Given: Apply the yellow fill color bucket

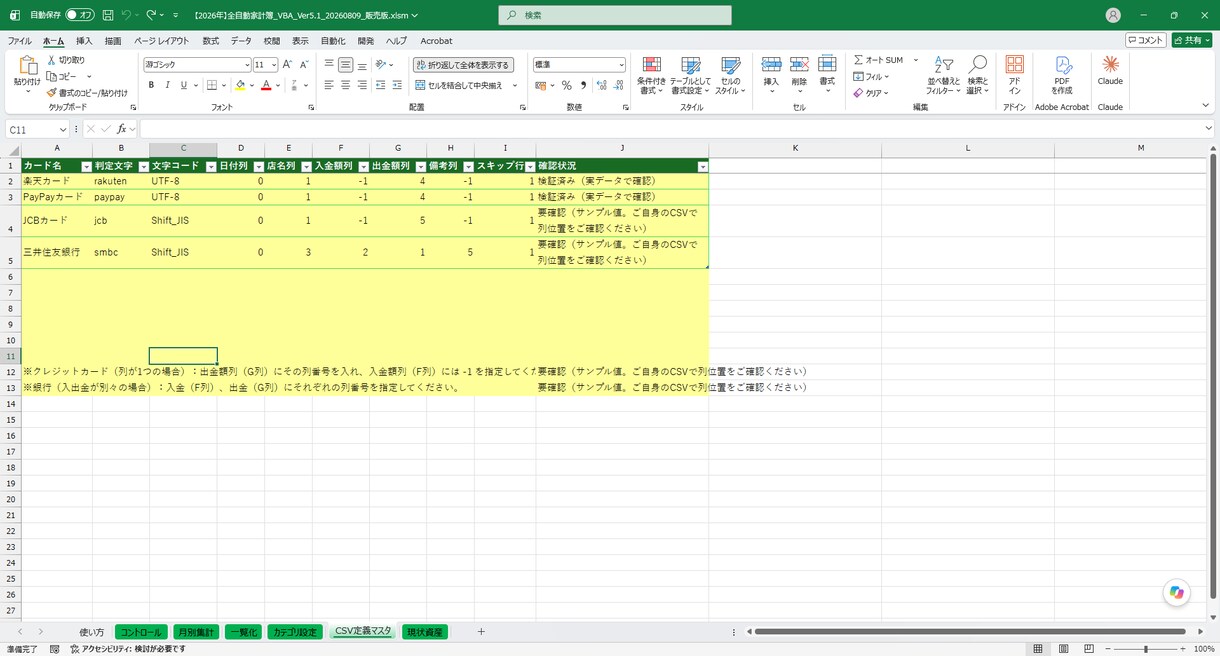Looking at the screenshot, I should 240,86.
